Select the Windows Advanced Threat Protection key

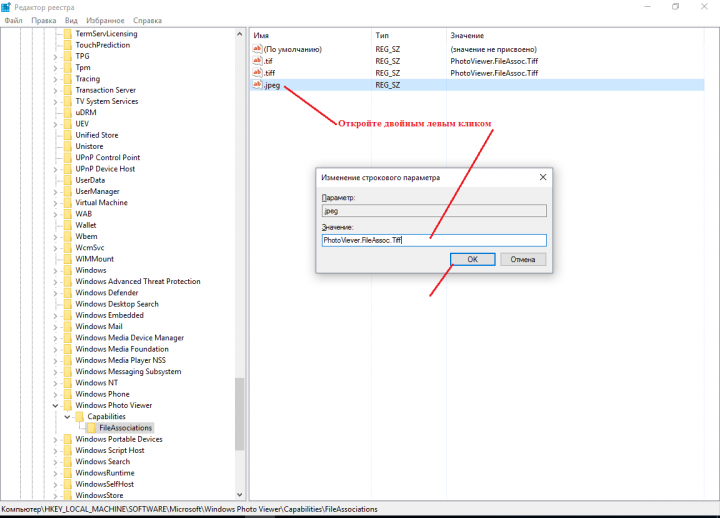[138, 281]
